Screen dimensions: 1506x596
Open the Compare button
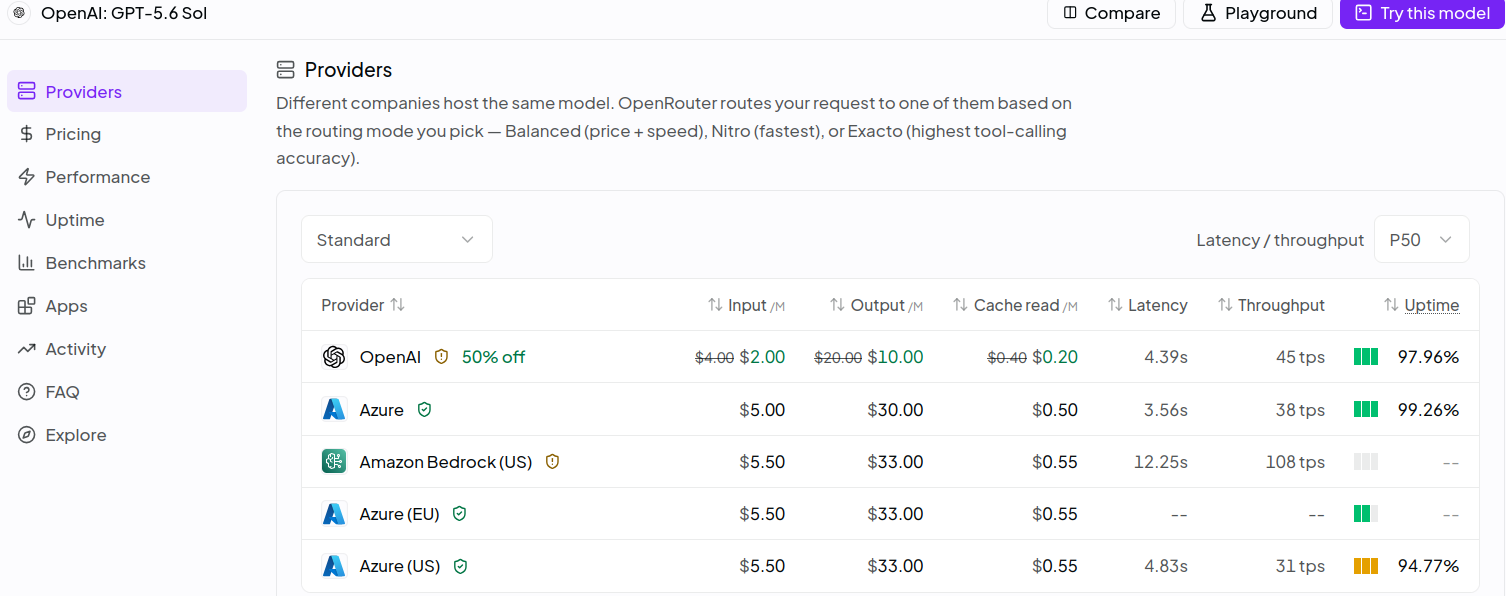coord(1111,13)
